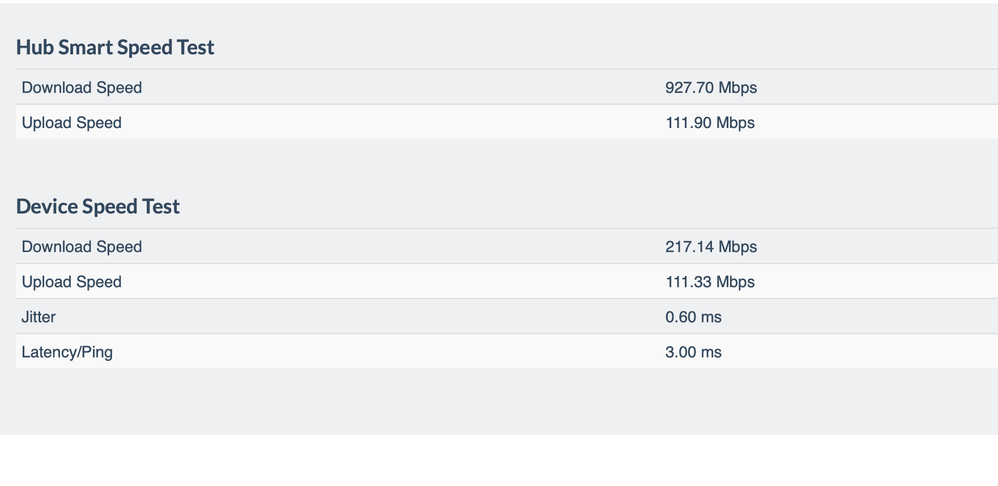
Task: Click the word "Ping" in the Latency/Ping label
Action: pos(94,352)
